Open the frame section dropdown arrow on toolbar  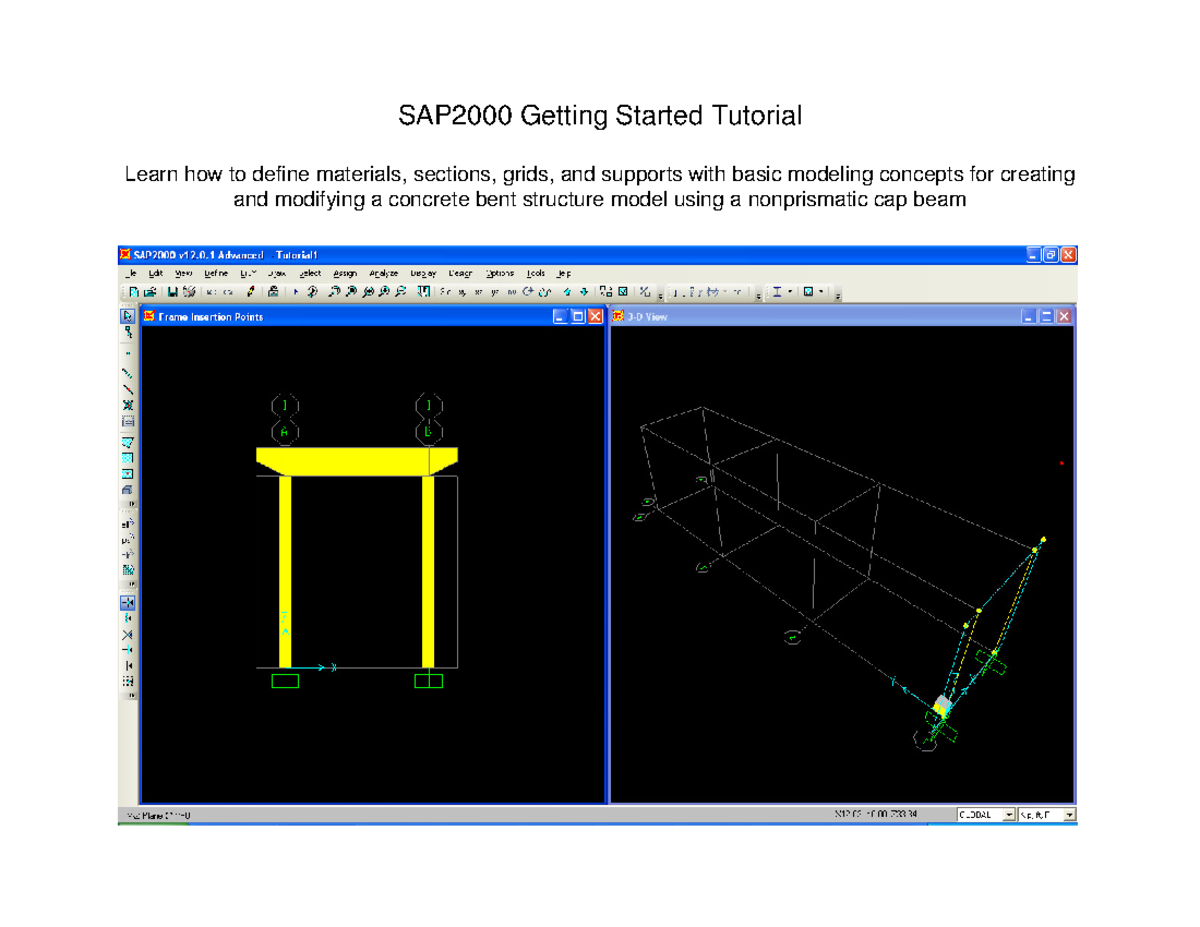coord(789,292)
